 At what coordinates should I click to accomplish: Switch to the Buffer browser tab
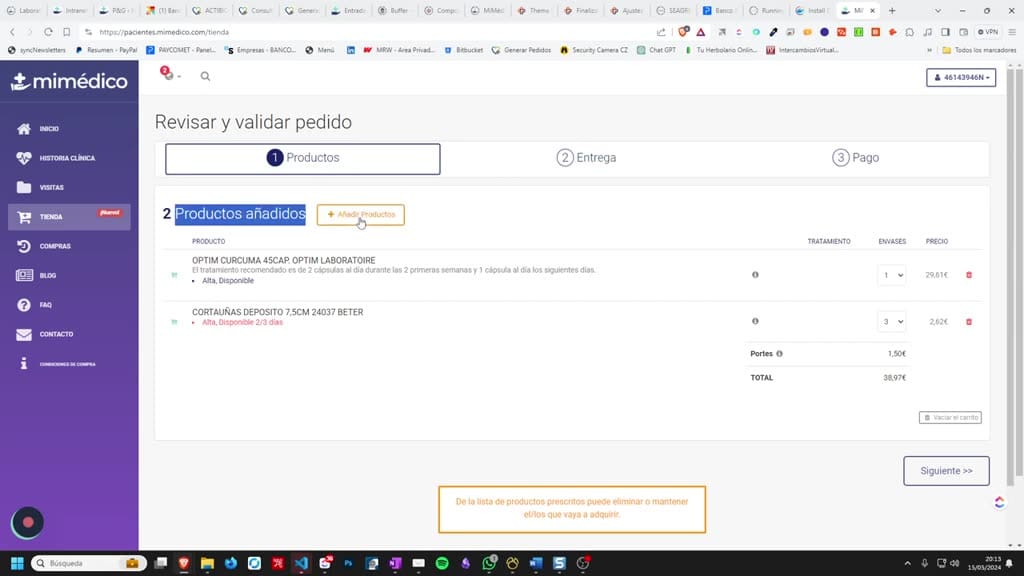pos(394,10)
